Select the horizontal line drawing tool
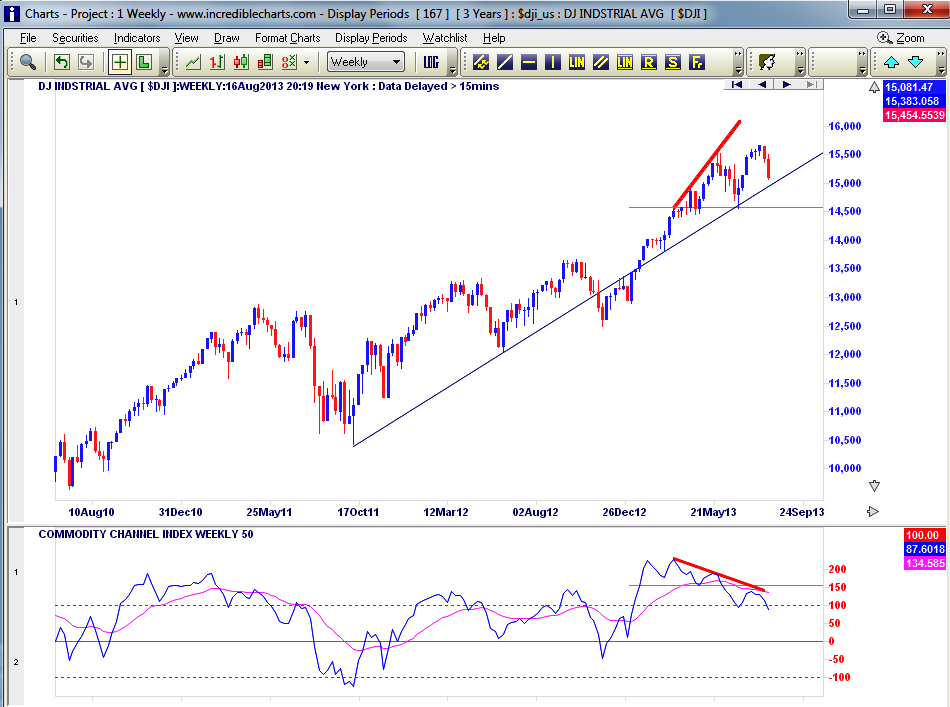 529,62
